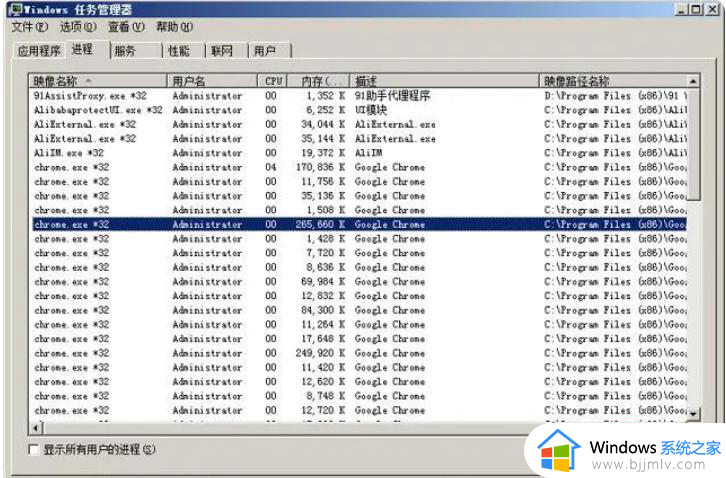Image resolution: width=726 pixels, height=478 pixels.
Task: Select chrome.exe process using 35,136 K
Action: (x=359, y=196)
